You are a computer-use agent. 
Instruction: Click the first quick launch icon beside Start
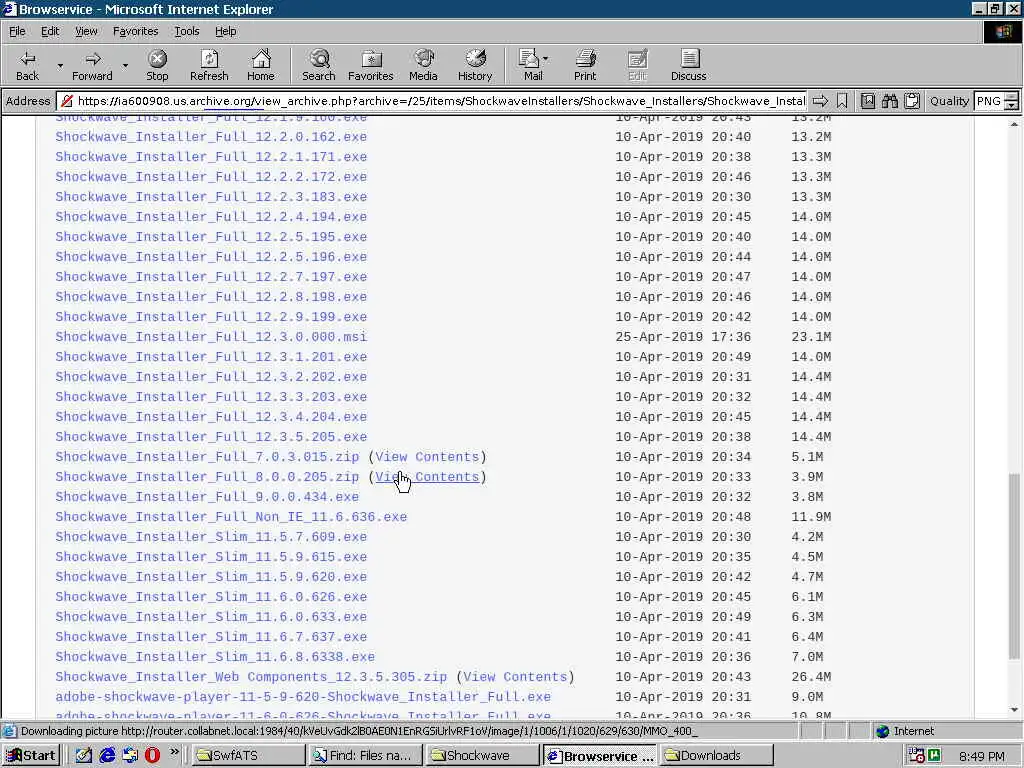(84, 756)
